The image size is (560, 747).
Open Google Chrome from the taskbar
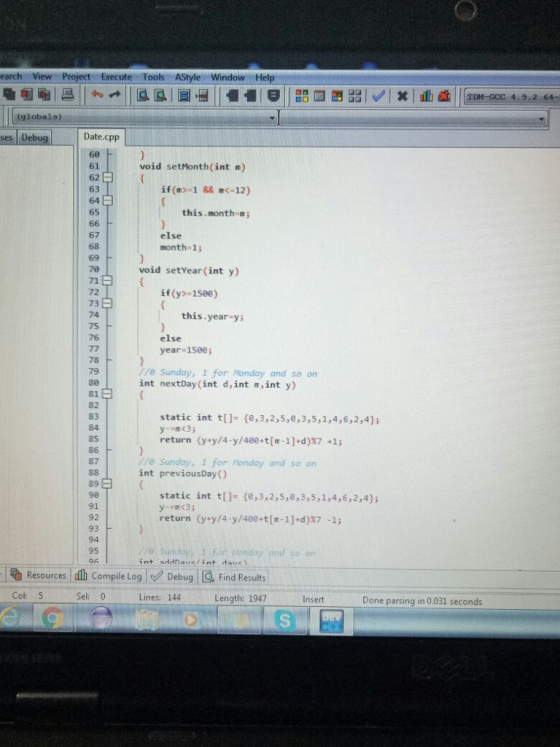[52, 618]
